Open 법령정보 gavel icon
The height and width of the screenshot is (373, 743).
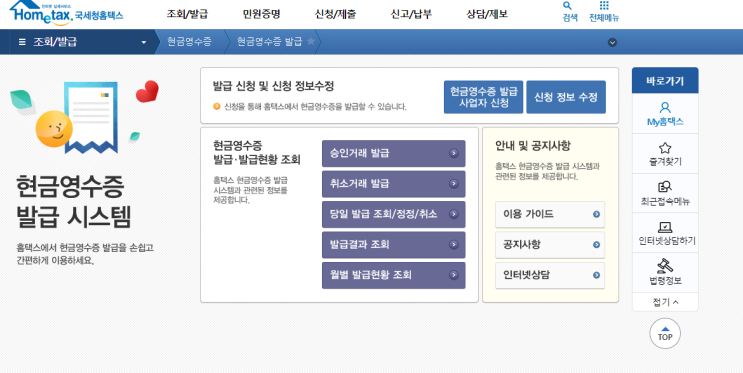(x=665, y=265)
